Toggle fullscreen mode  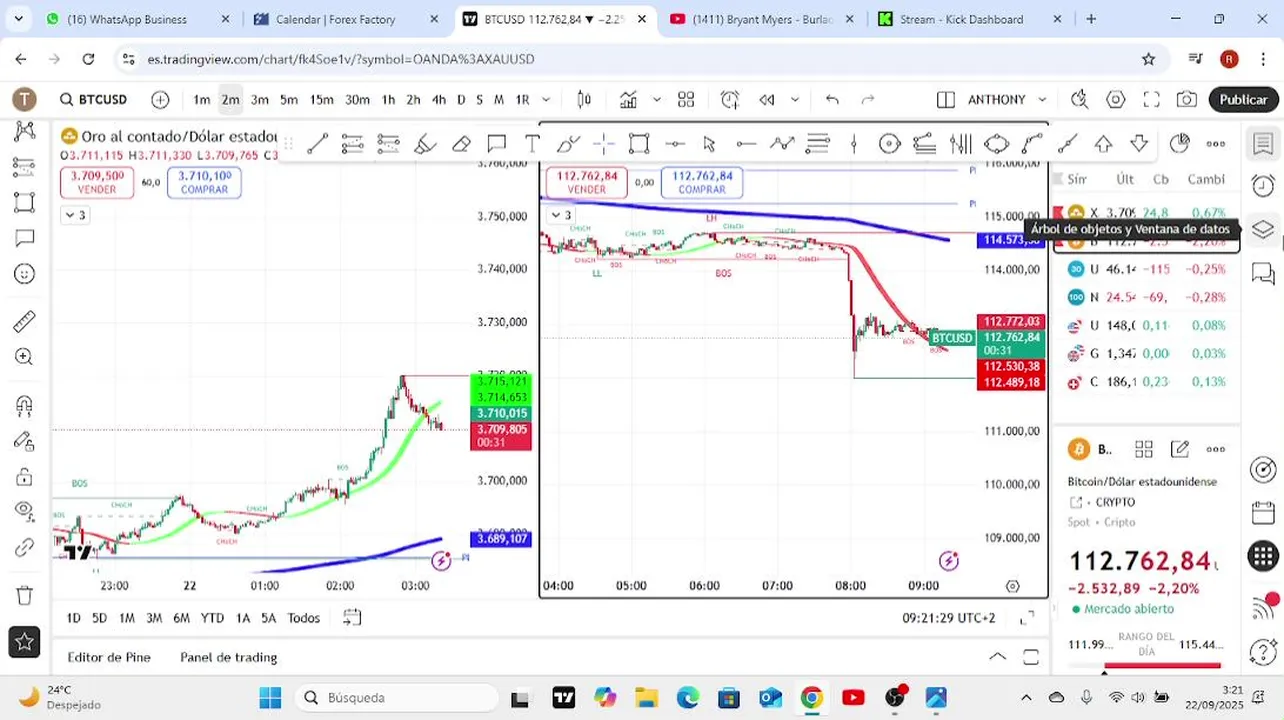[1151, 99]
